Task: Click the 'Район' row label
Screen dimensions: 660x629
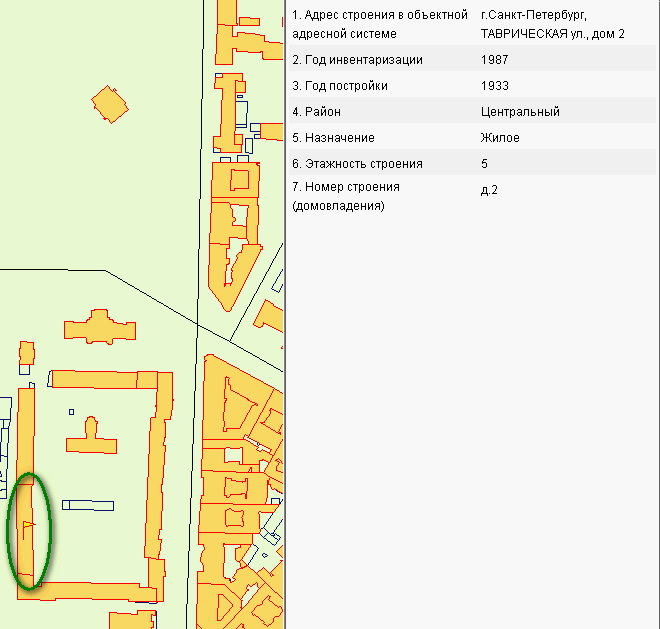Action: 318,112
